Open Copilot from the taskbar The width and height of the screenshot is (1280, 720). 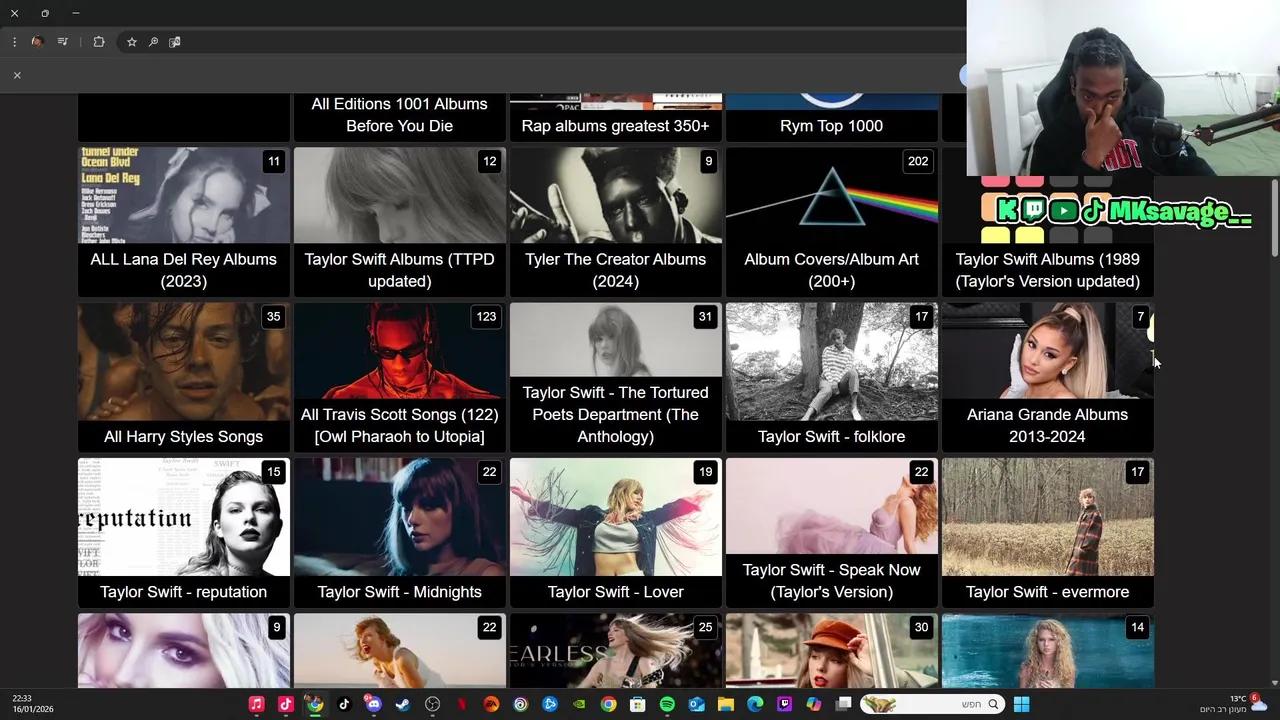click(x=814, y=704)
